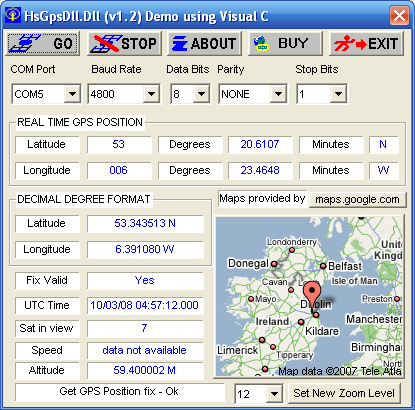Open the zoom level dropdown showing 12
Viewport: 415px width, 410px height.
coord(274,394)
